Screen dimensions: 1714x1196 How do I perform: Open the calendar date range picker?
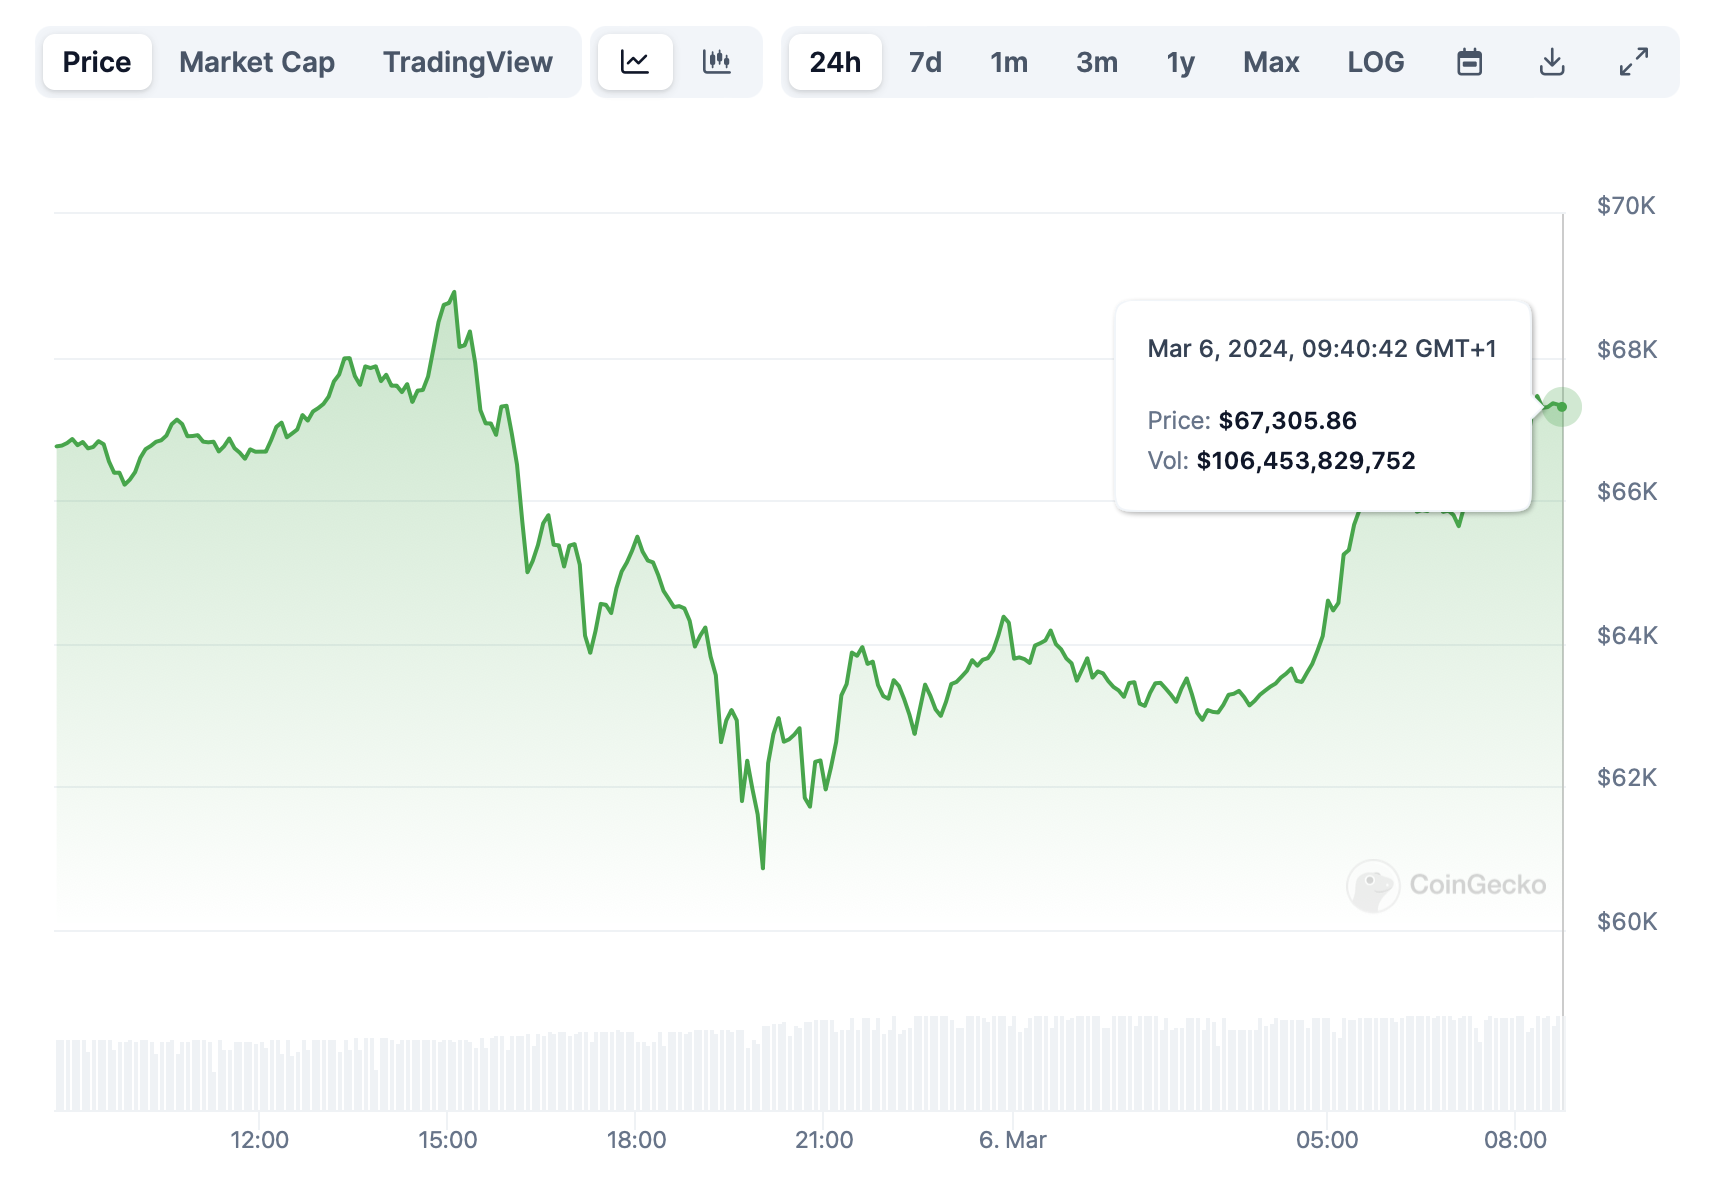[1469, 62]
